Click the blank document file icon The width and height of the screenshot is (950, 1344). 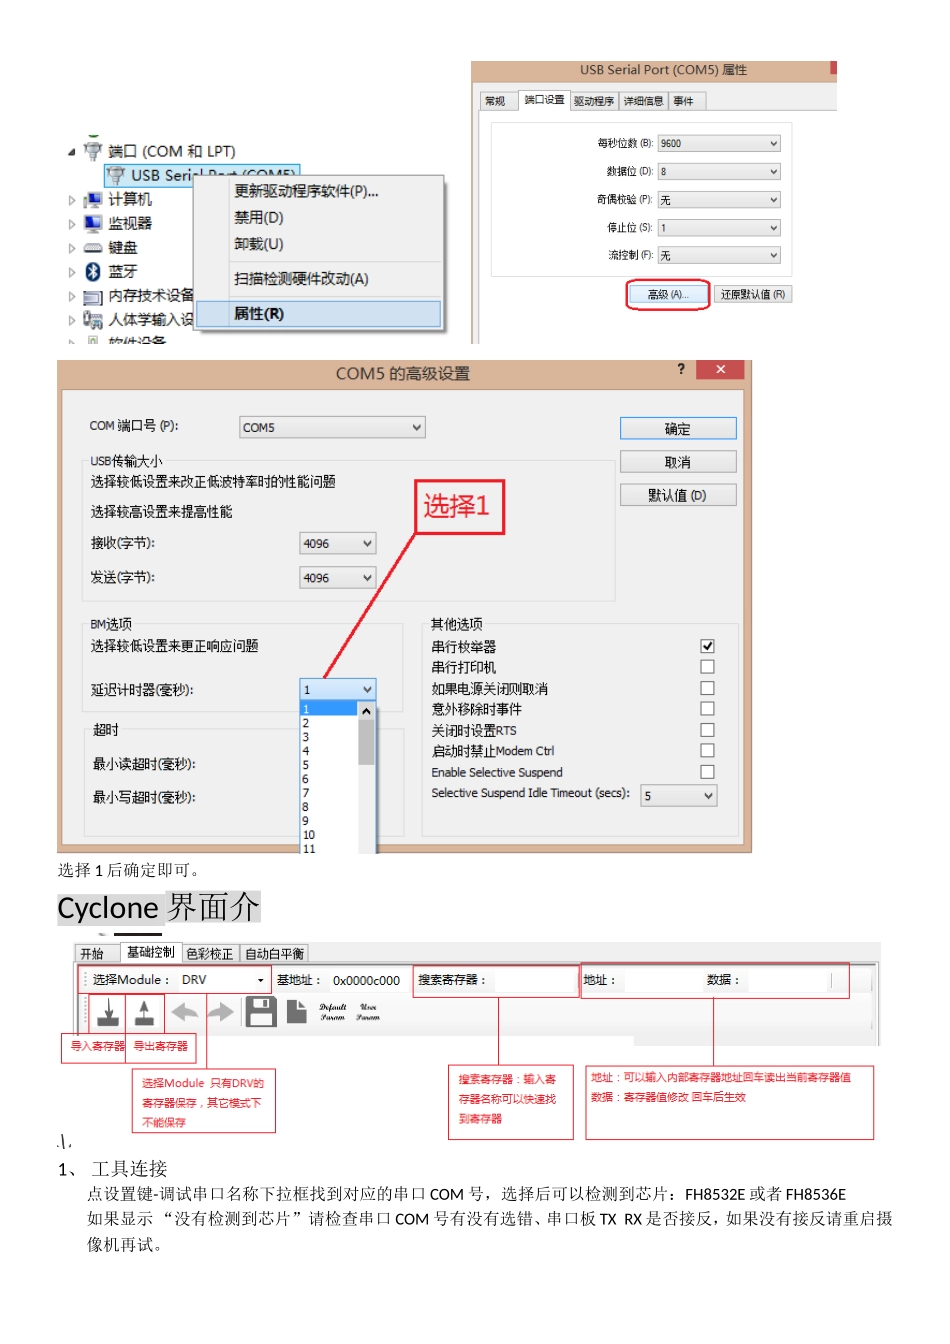point(297,1012)
